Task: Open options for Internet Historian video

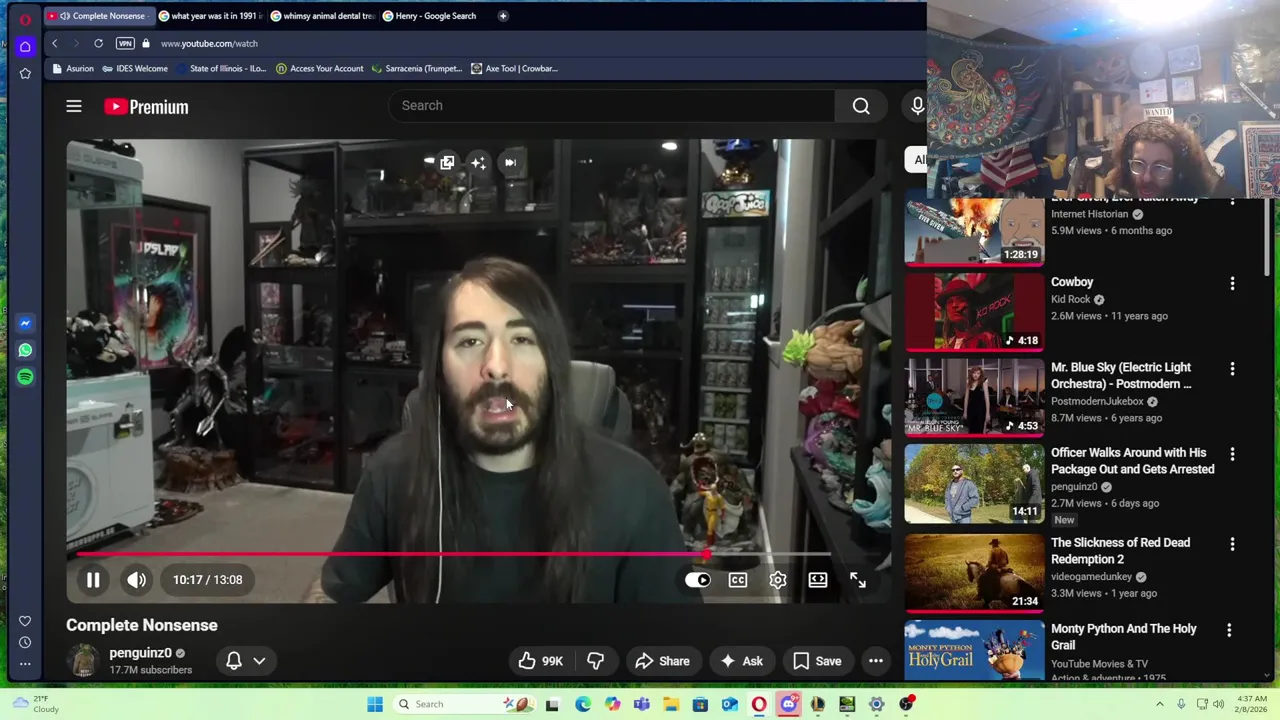Action: click(x=1232, y=202)
